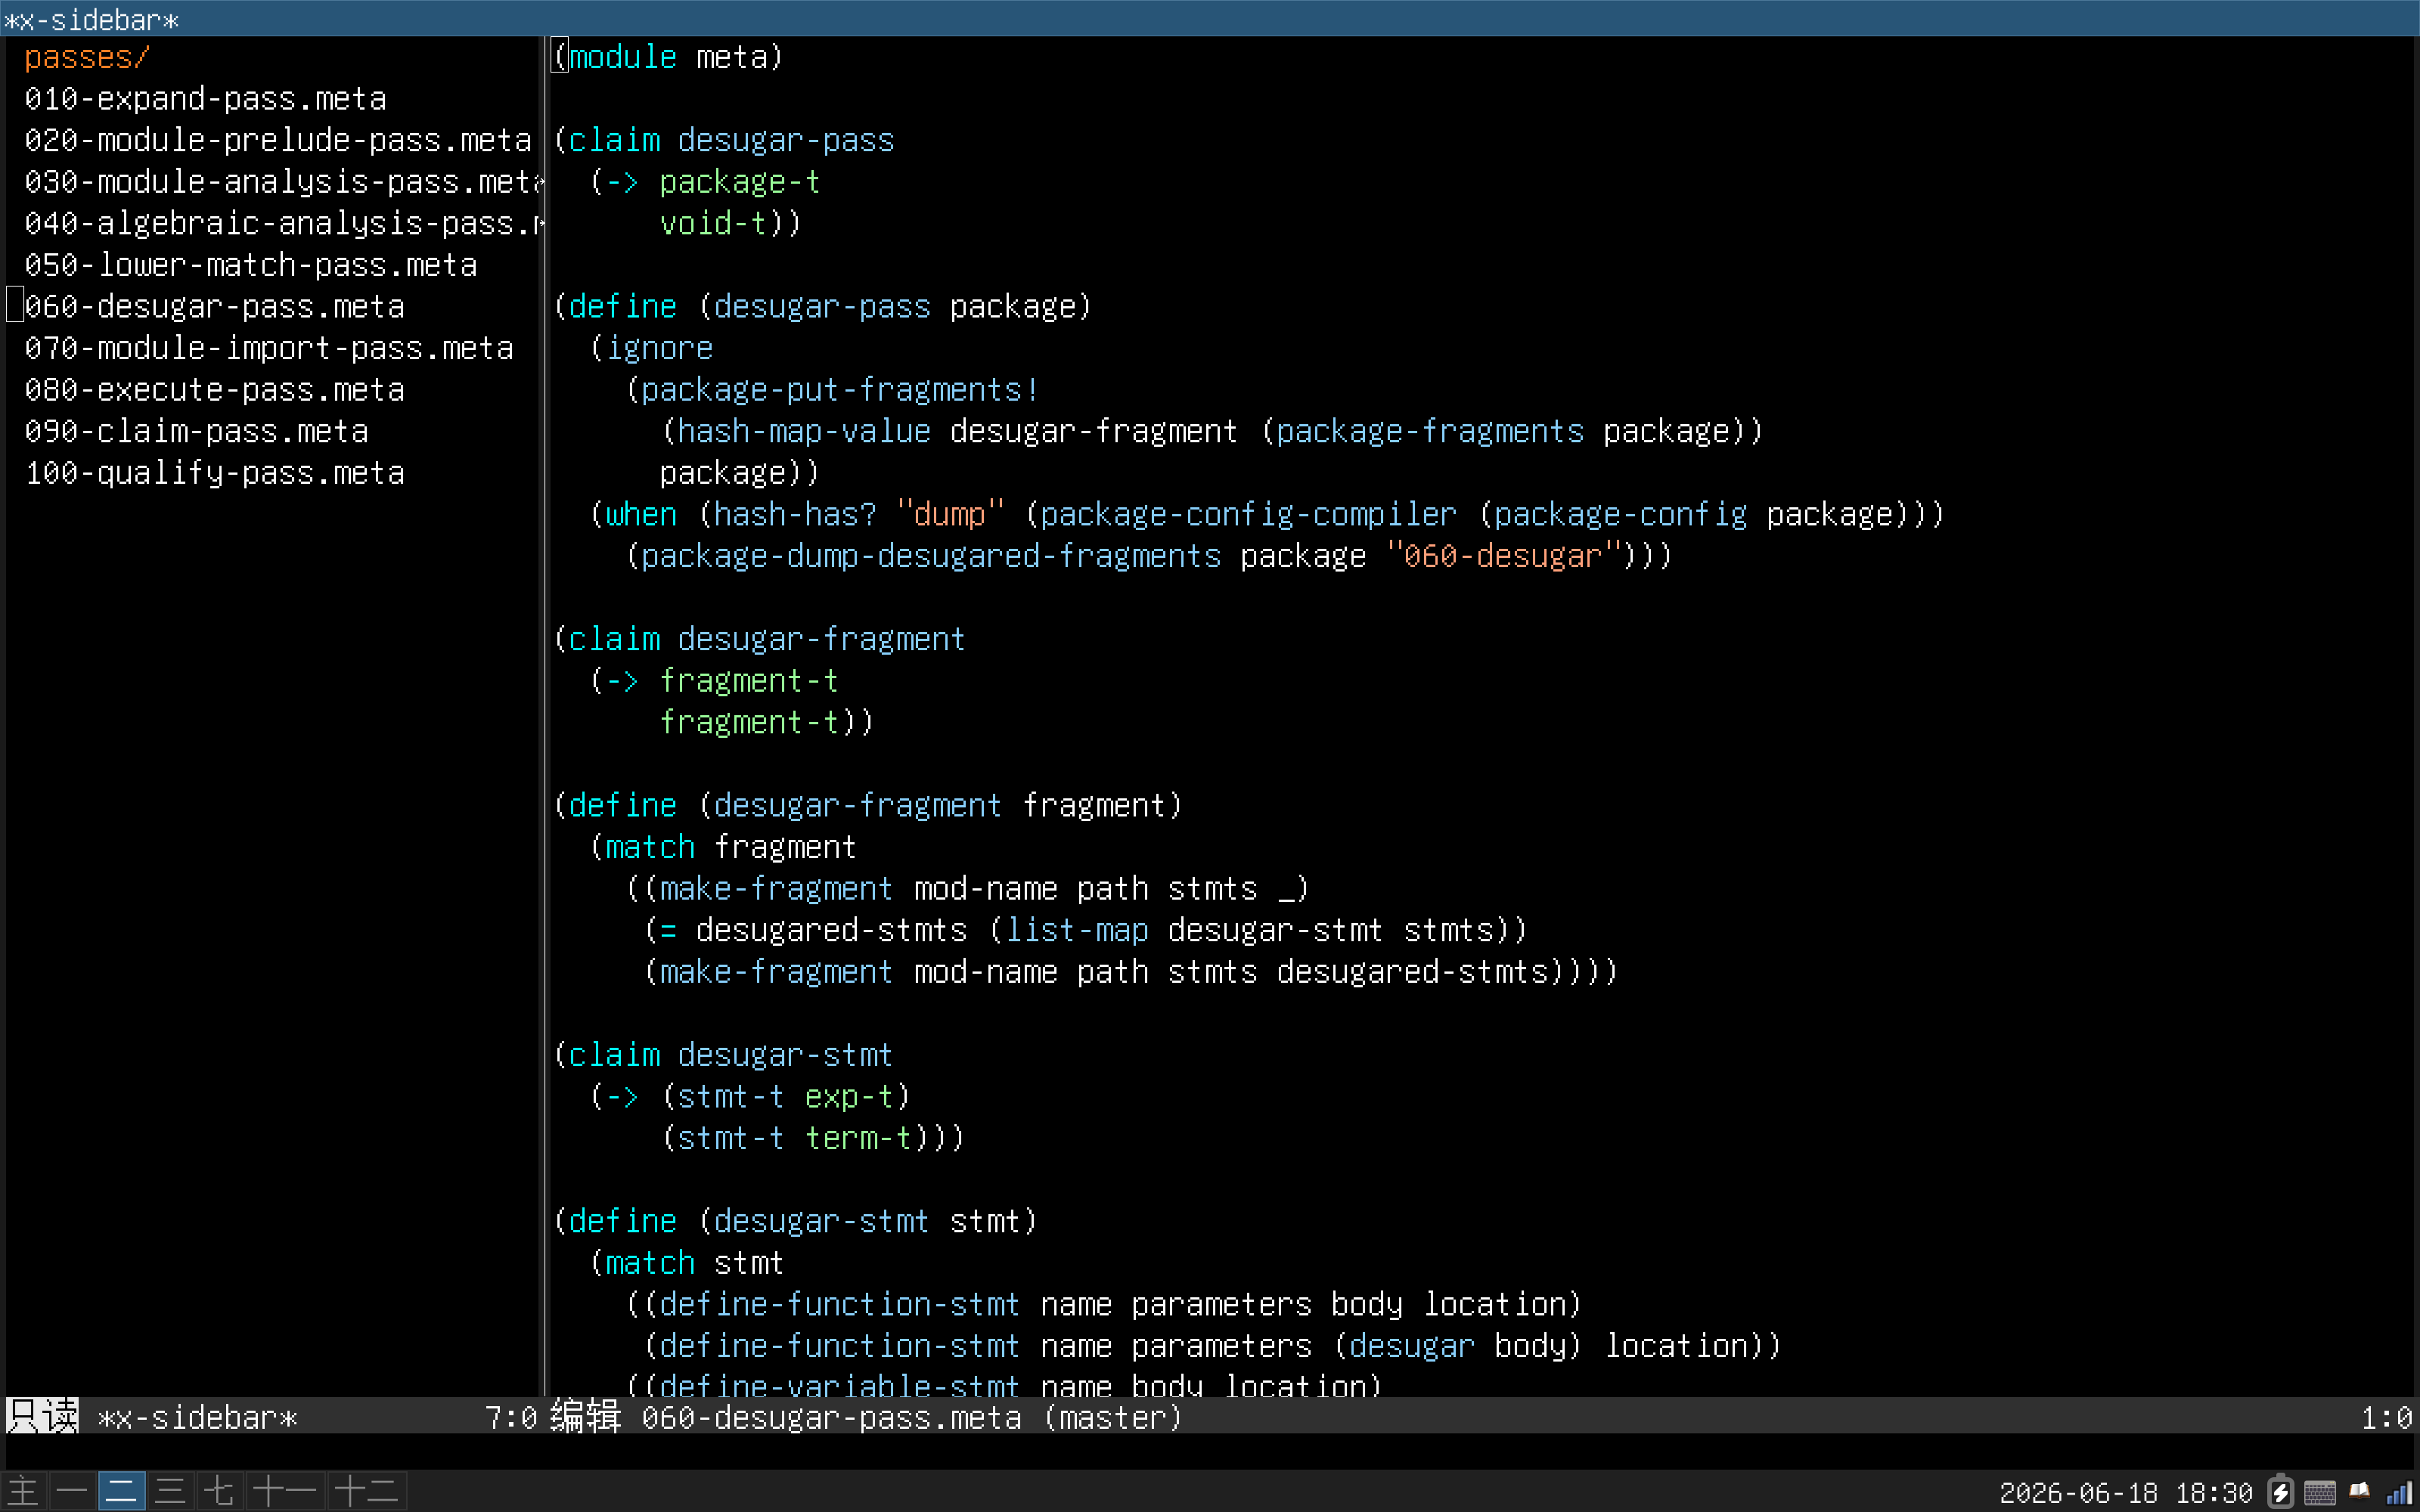The width and height of the screenshot is (2420, 1512).
Task: Place cursor on define desugar-stmt line
Action: [796, 1221]
